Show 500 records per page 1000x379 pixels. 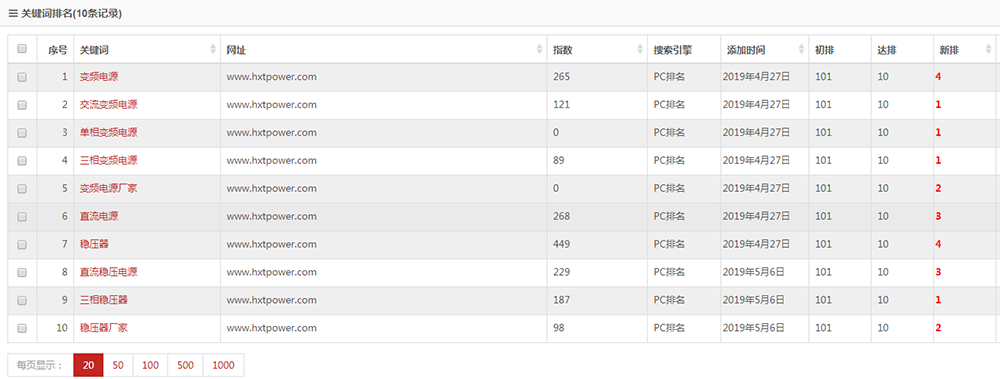[186, 366]
